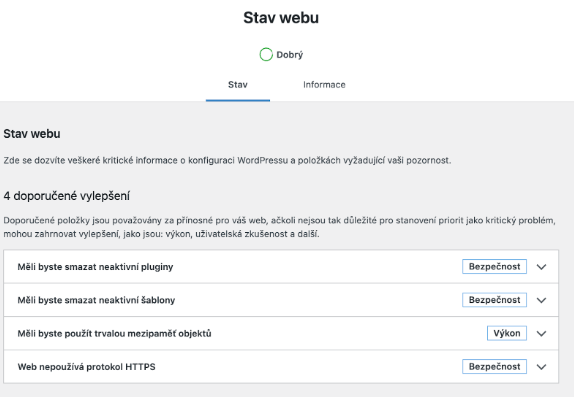
Task: Click Bezpečnost badge on neaktivní pluginy row
Action: point(494,267)
